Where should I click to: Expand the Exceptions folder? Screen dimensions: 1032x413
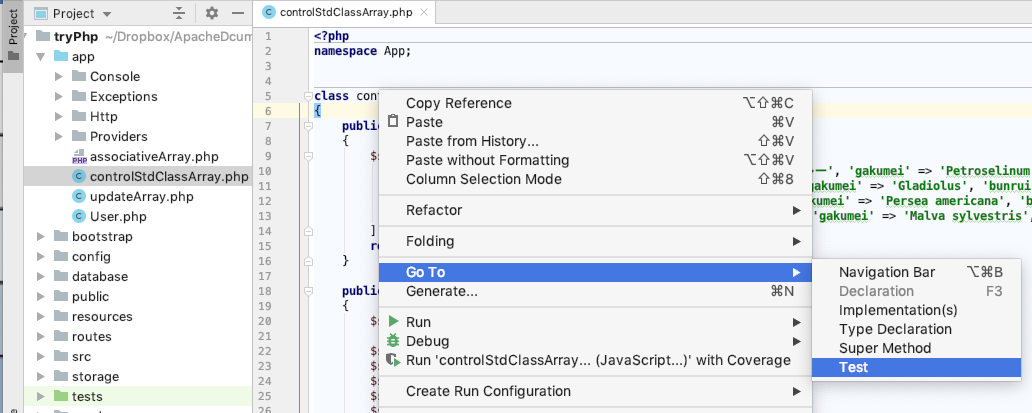59,97
